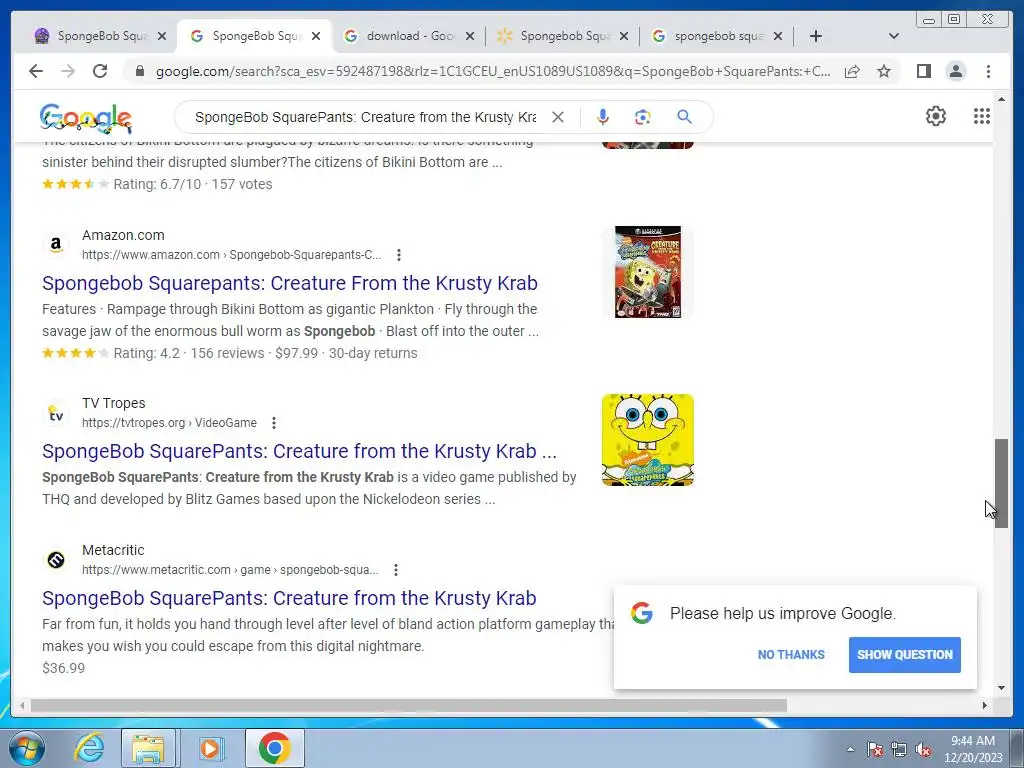Open more options for TV Tropes result
1024x768 pixels.
click(x=274, y=423)
